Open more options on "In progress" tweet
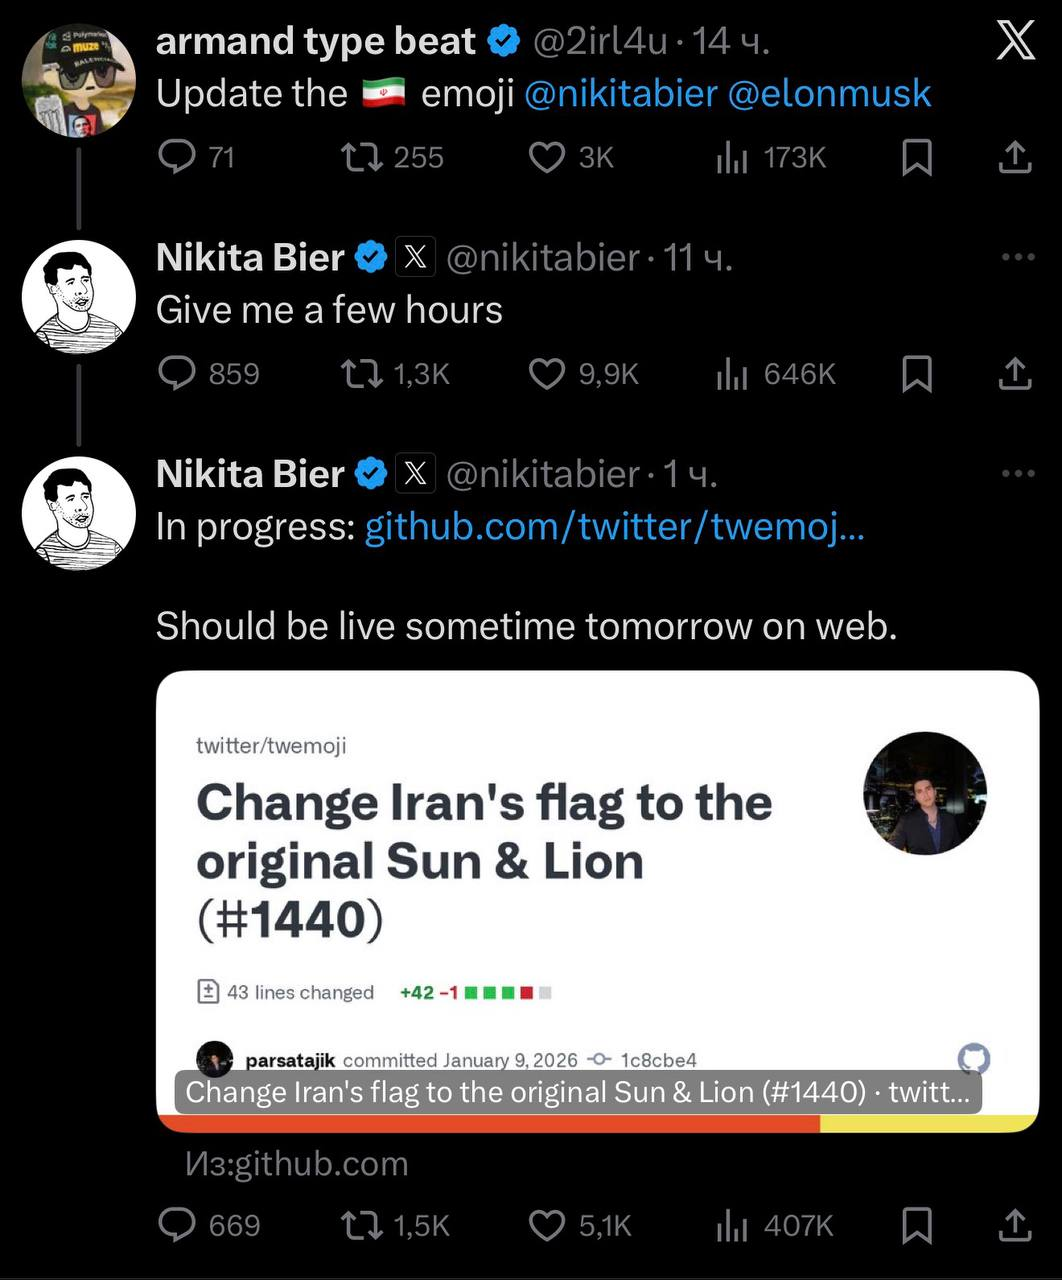The width and height of the screenshot is (1062, 1280). tap(1018, 473)
